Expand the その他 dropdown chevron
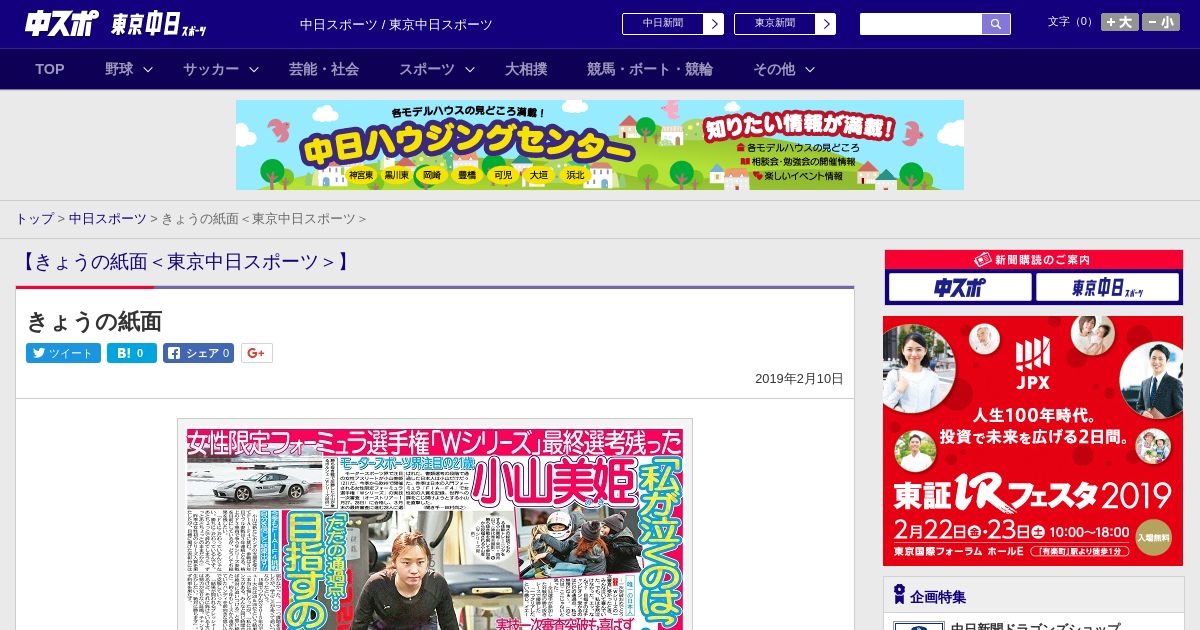 coord(810,69)
